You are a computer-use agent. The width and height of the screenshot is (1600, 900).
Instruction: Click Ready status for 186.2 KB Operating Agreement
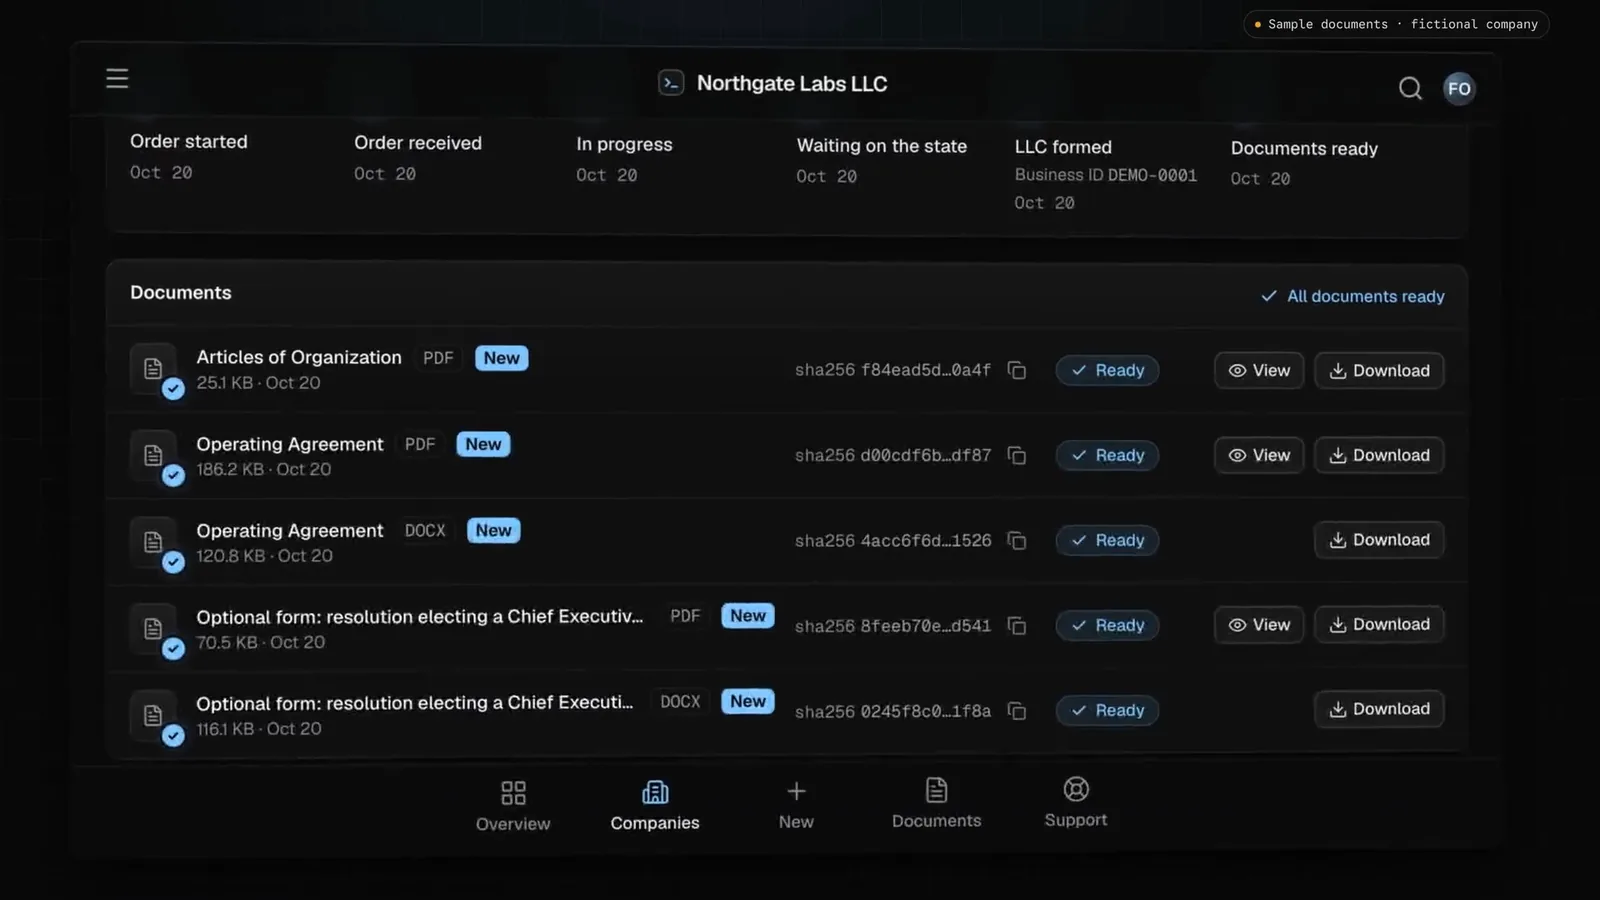pos(1107,455)
